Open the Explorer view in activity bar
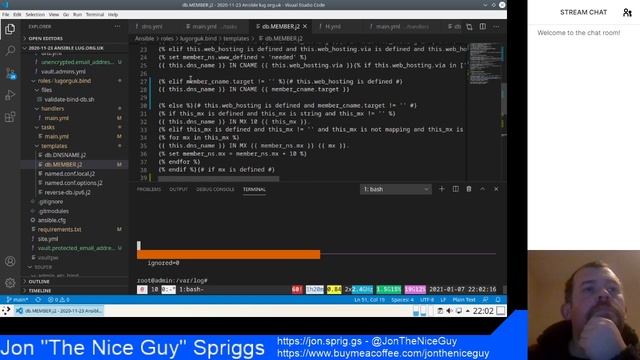Screen dimensions: 640x360 point(10,29)
